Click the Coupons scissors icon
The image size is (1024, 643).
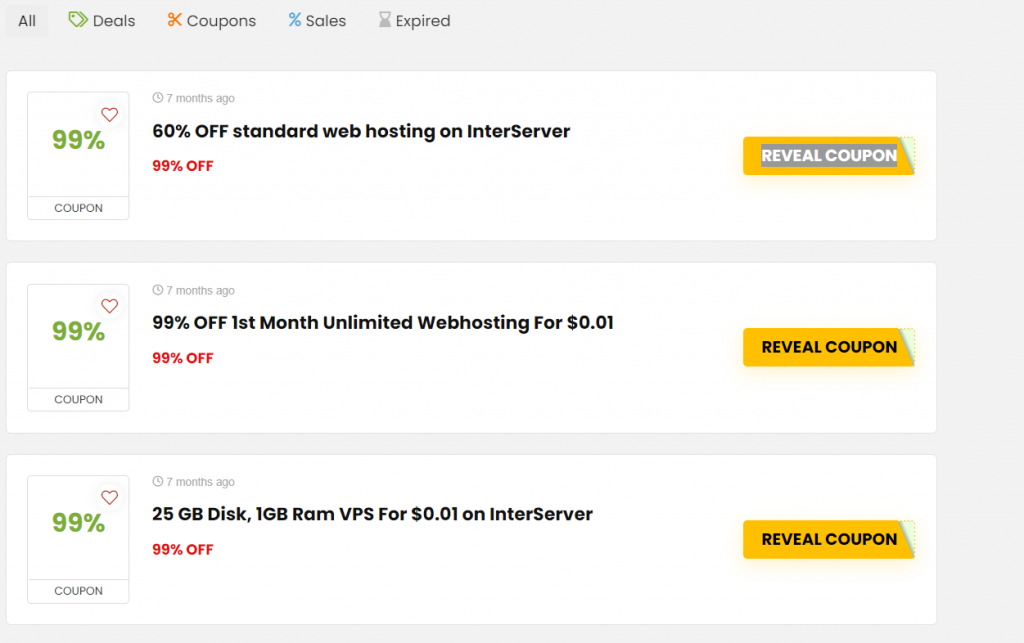click(x=175, y=20)
